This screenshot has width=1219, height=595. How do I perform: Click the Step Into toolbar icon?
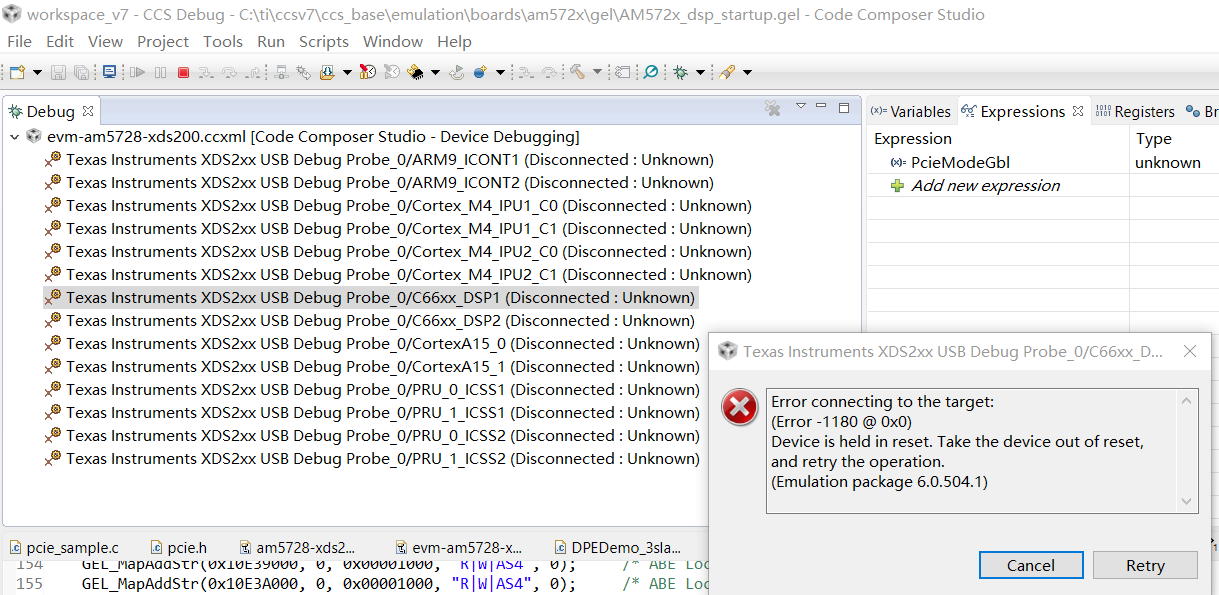pos(206,72)
